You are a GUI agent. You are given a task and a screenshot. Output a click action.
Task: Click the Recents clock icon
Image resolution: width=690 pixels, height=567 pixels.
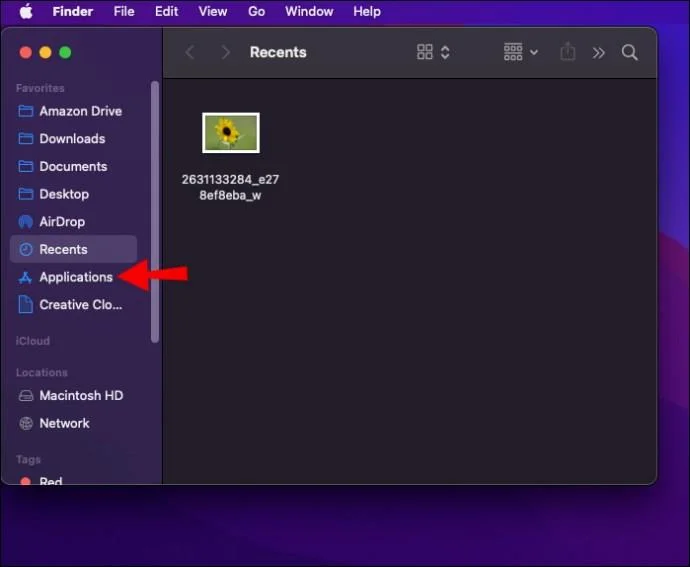tap(26, 250)
